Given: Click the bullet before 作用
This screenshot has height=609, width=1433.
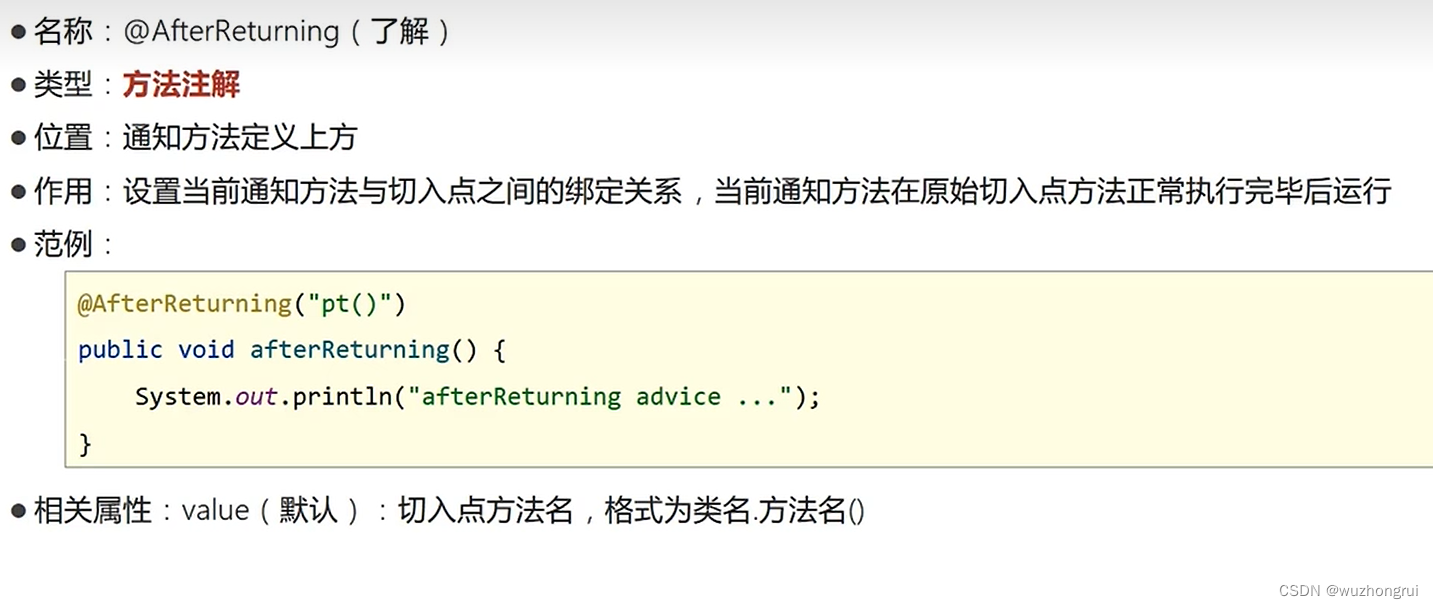Looking at the screenshot, I should tap(18, 190).
